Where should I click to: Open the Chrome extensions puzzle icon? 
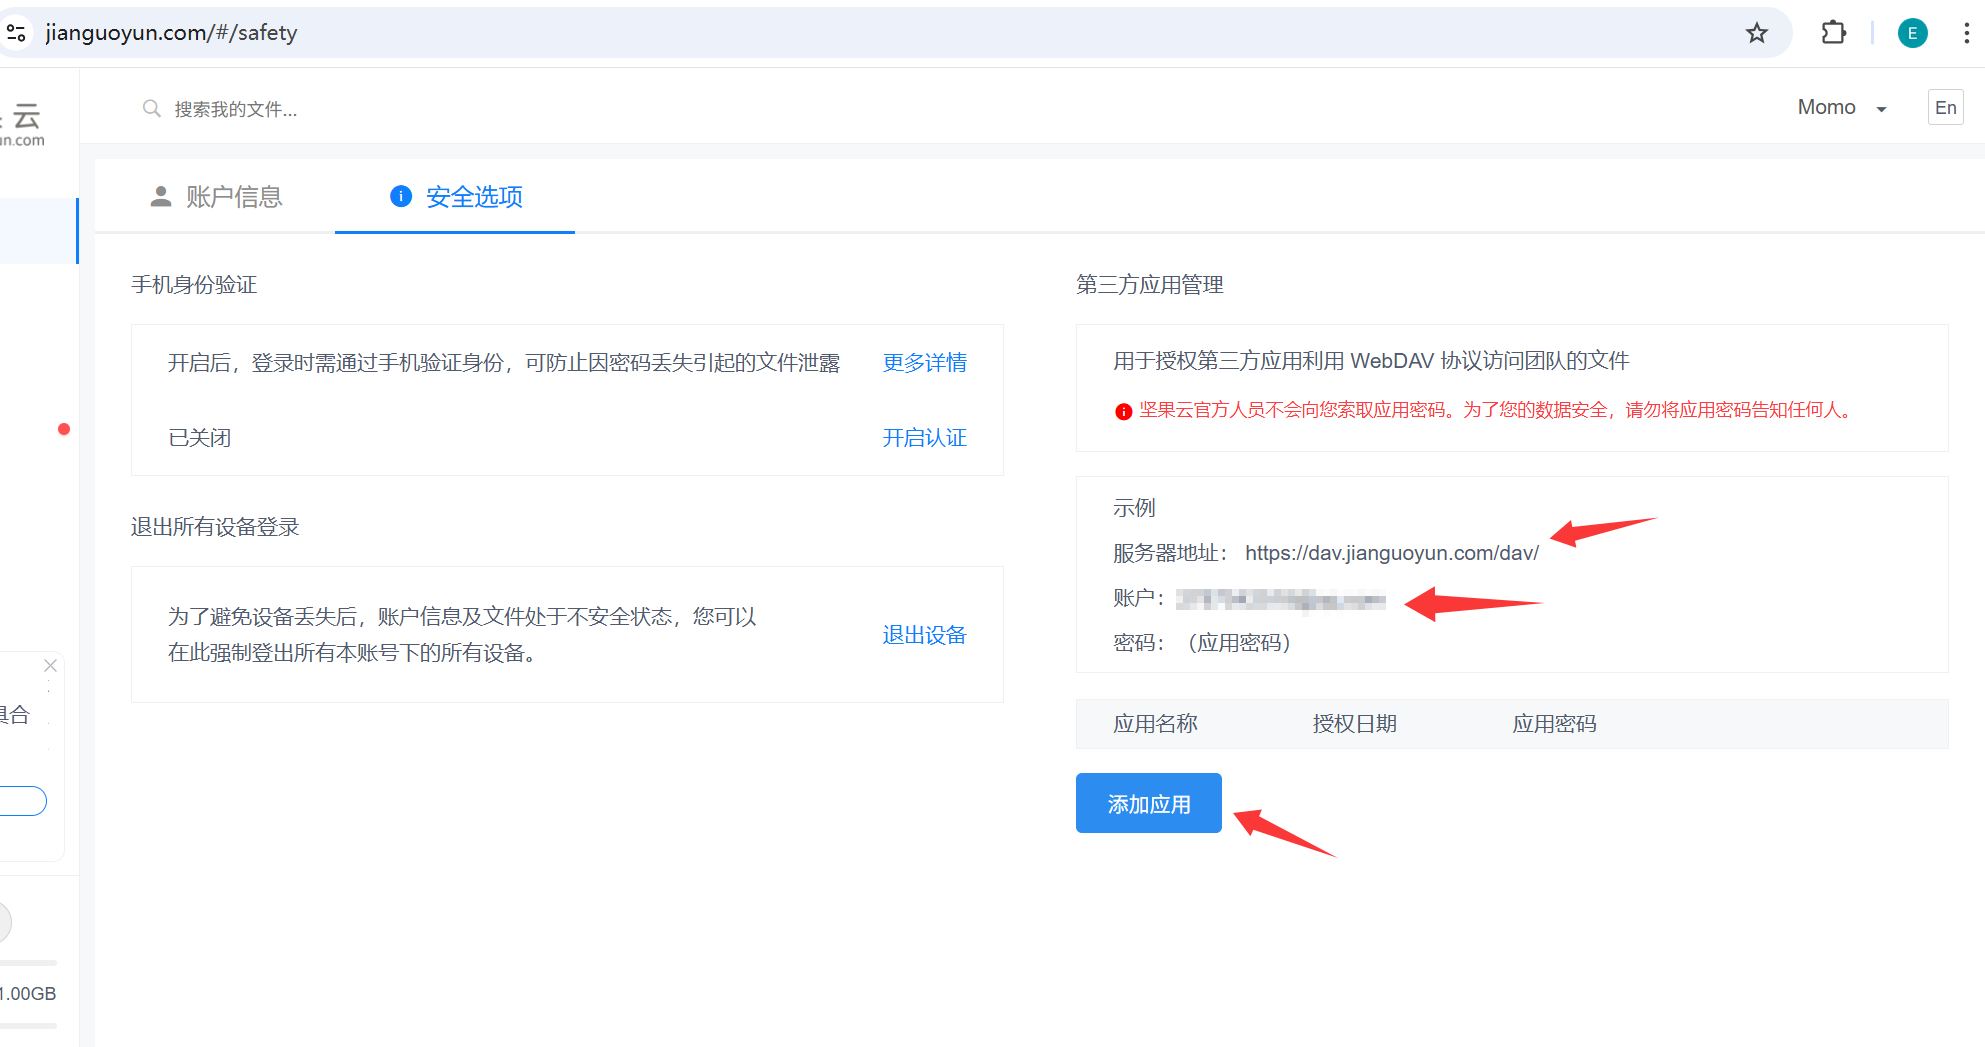[x=1833, y=33]
